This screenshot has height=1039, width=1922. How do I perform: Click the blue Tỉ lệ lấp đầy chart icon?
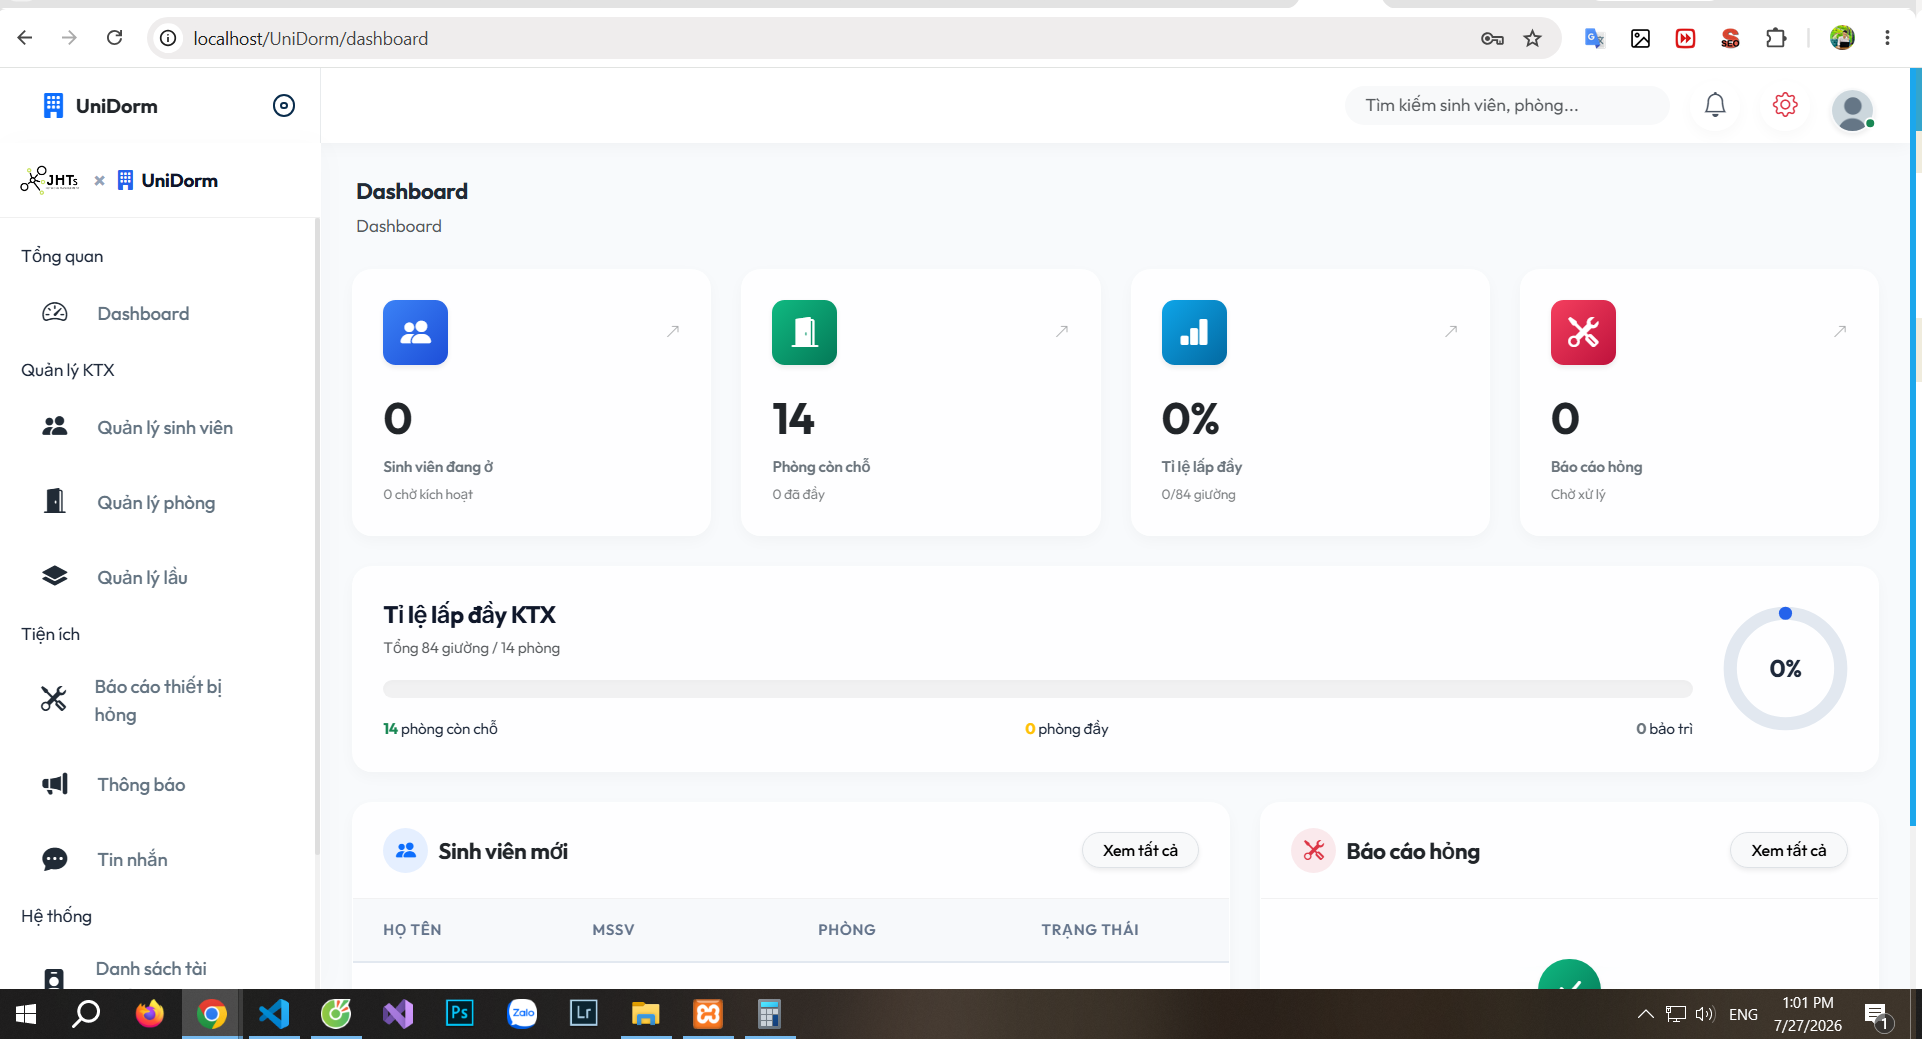(x=1194, y=333)
